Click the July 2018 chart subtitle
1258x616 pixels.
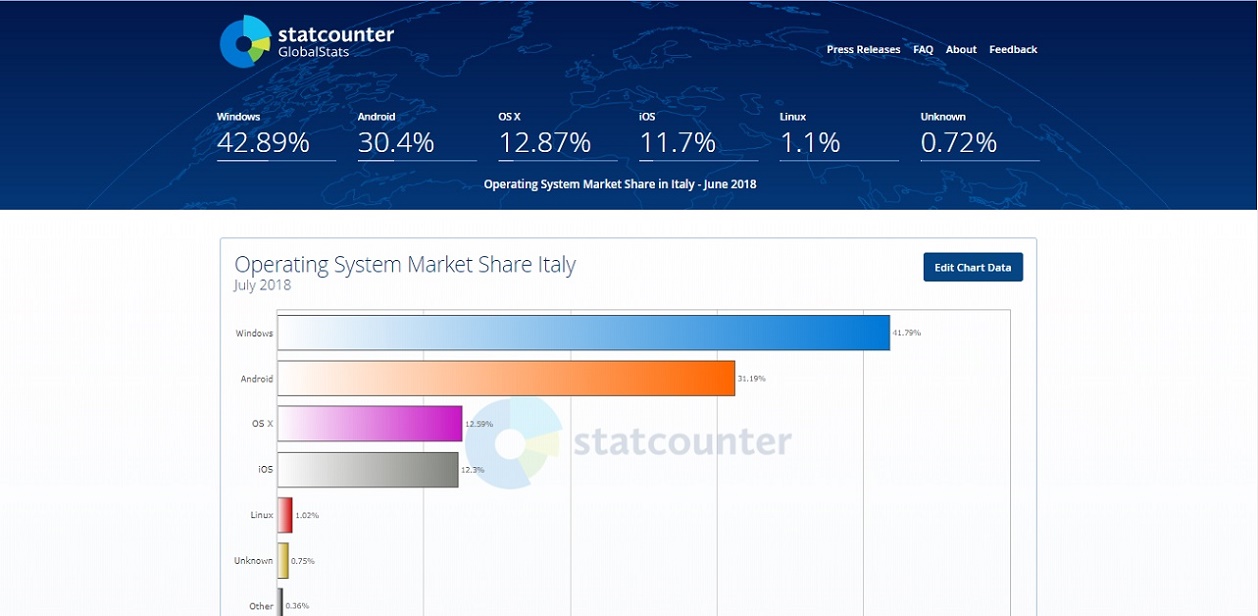[262, 285]
